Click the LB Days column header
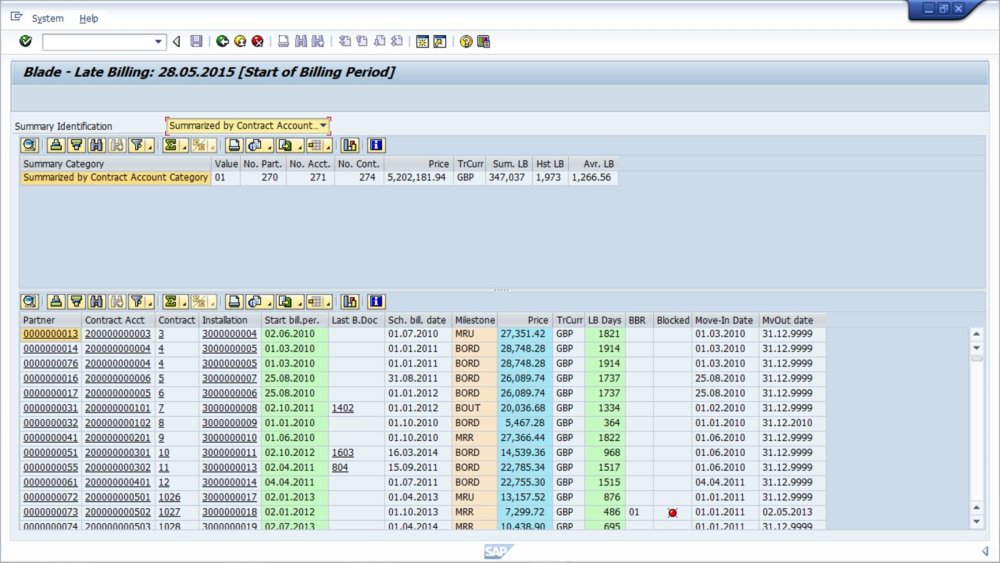 605,320
